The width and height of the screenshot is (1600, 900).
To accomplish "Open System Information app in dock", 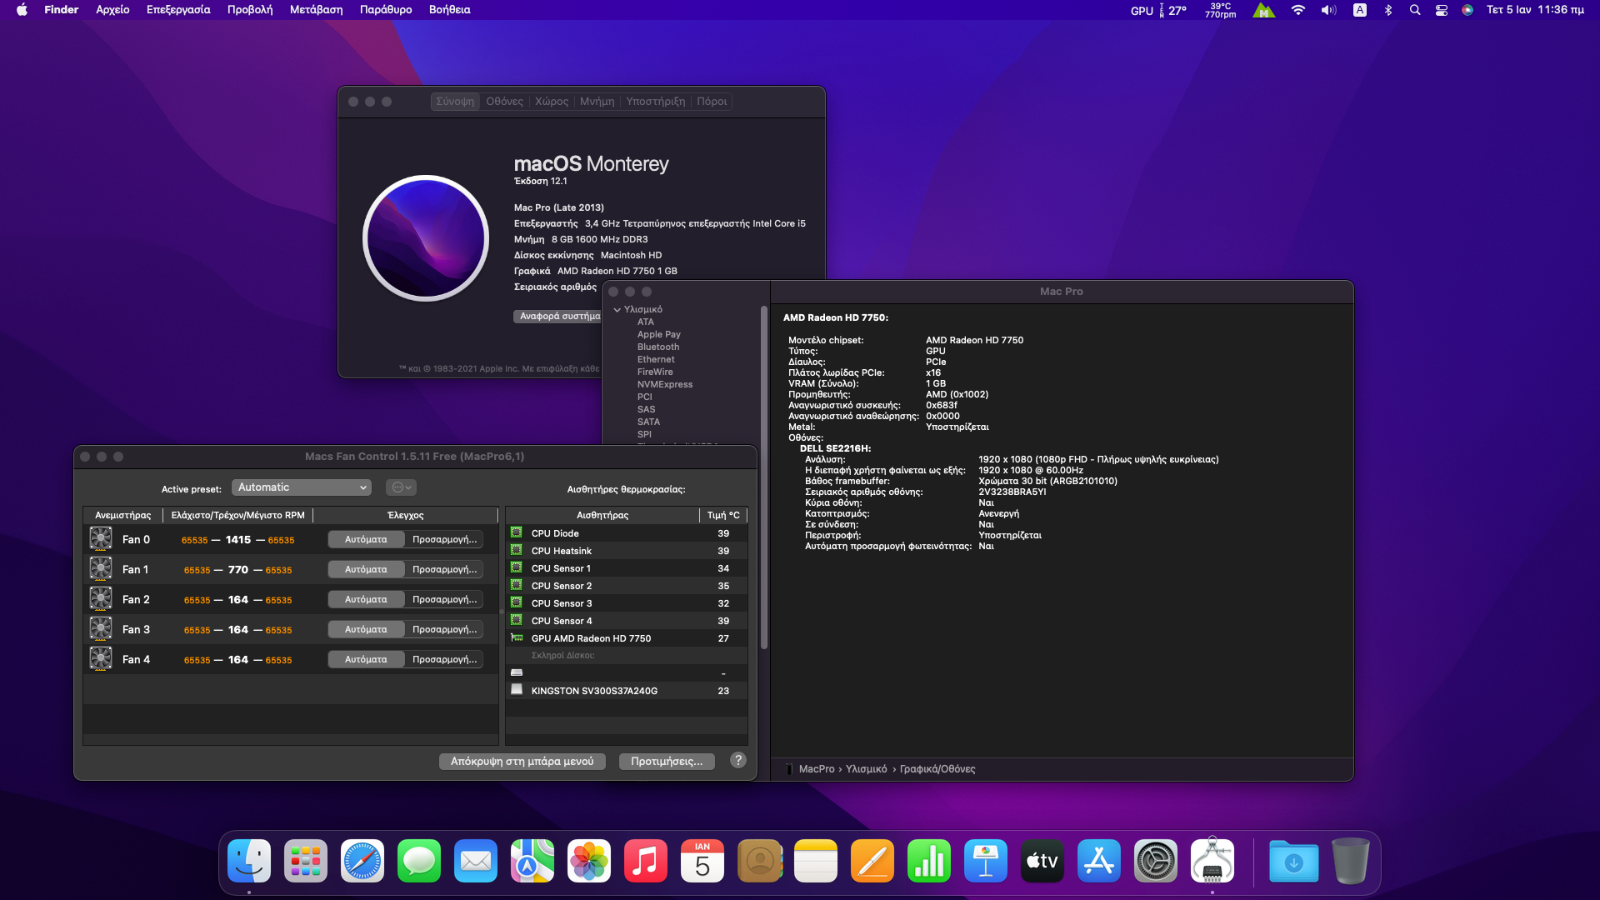I will pos(1213,861).
